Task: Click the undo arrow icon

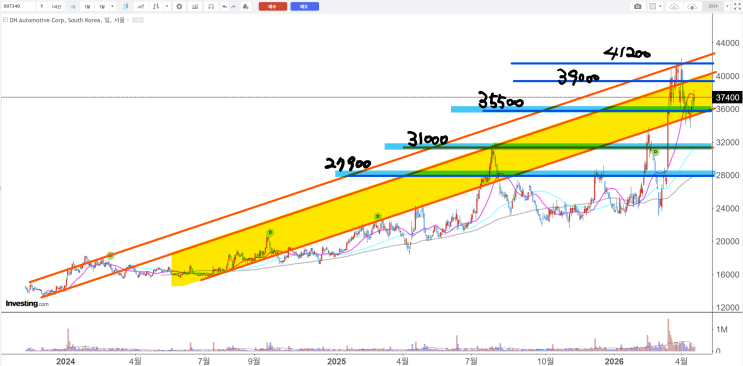Action: coord(224,6)
